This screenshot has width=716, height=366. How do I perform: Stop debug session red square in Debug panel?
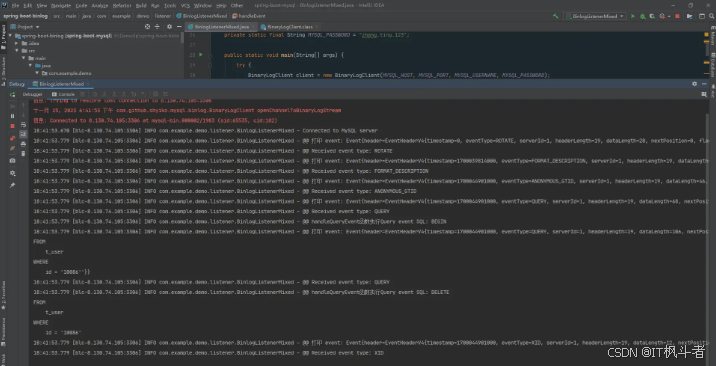[12, 126]
